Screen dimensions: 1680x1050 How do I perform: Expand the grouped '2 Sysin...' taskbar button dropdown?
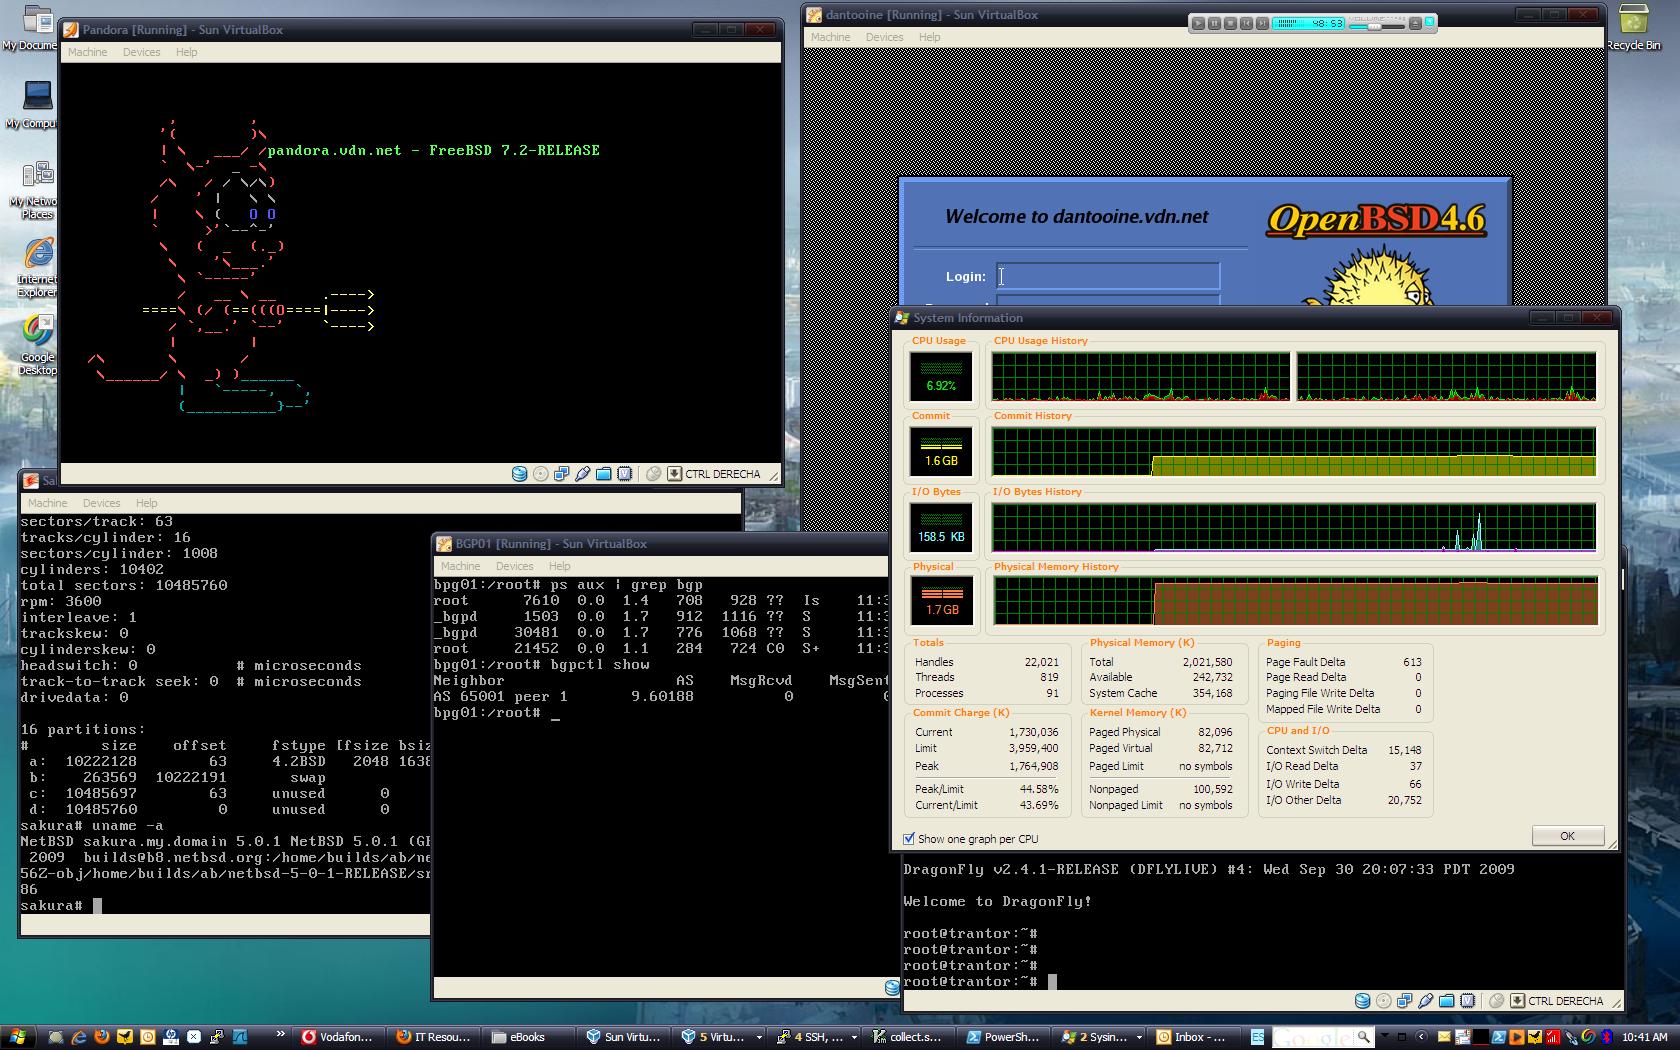coord(1138,1037)
